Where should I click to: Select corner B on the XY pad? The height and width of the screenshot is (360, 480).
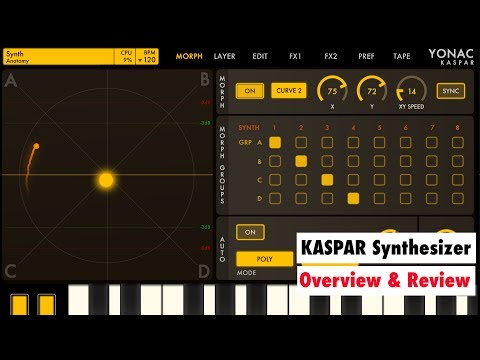tap(205, 79)
